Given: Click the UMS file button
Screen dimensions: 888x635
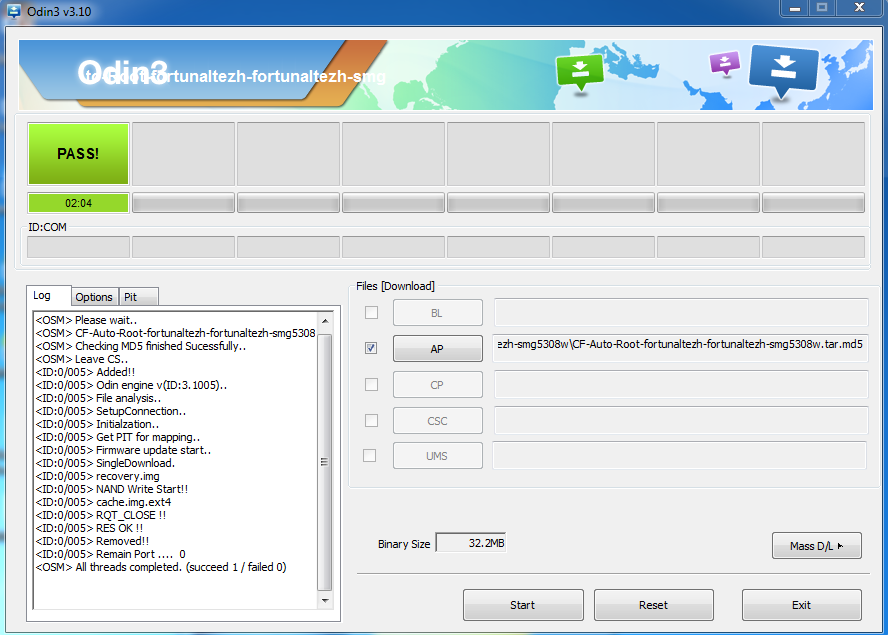Looking at the screenshot, I should (438, 455).
